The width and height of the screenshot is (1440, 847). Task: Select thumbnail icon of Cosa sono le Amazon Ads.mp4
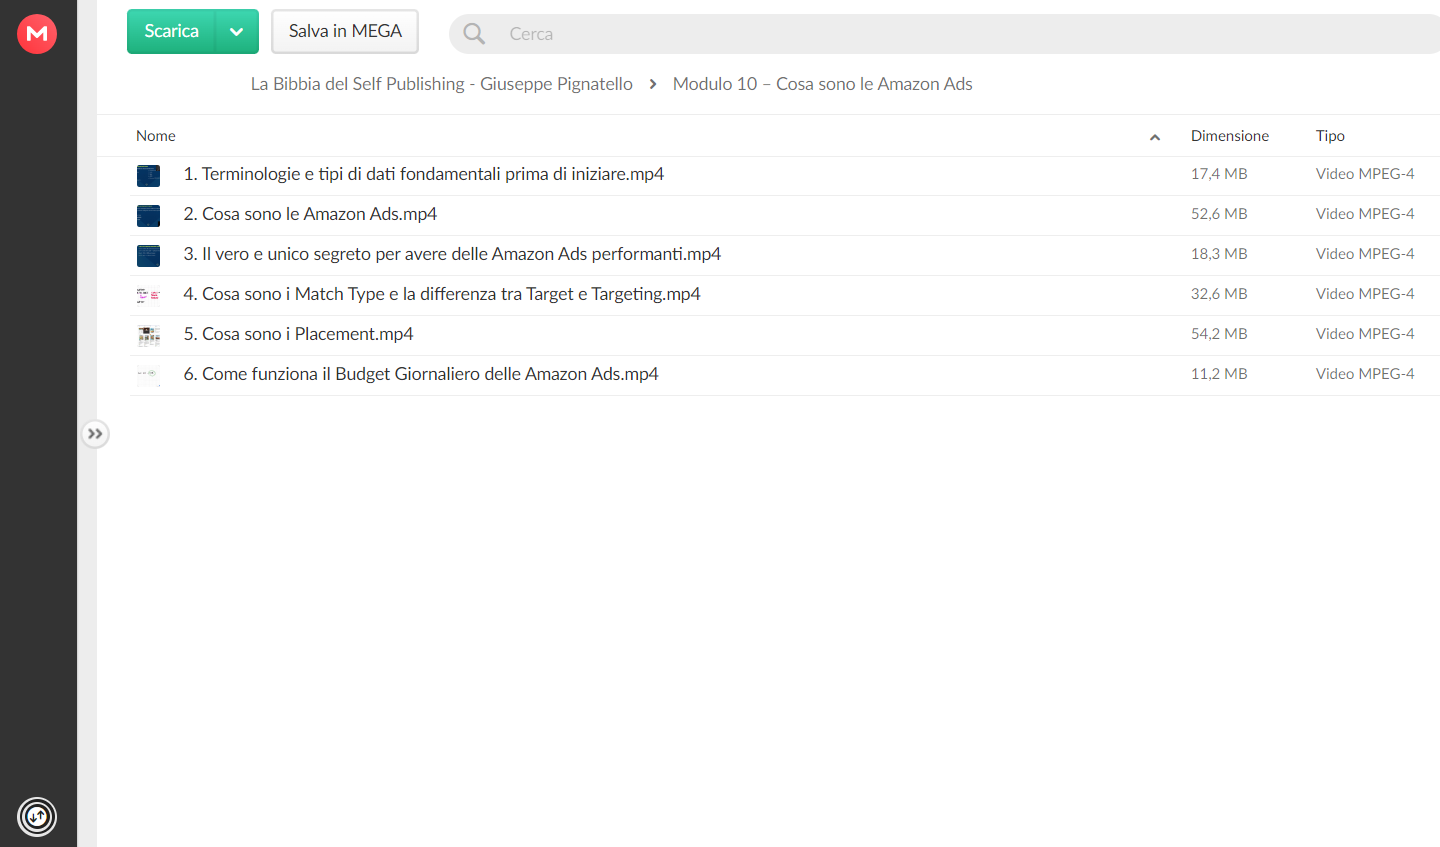[148, 216]
